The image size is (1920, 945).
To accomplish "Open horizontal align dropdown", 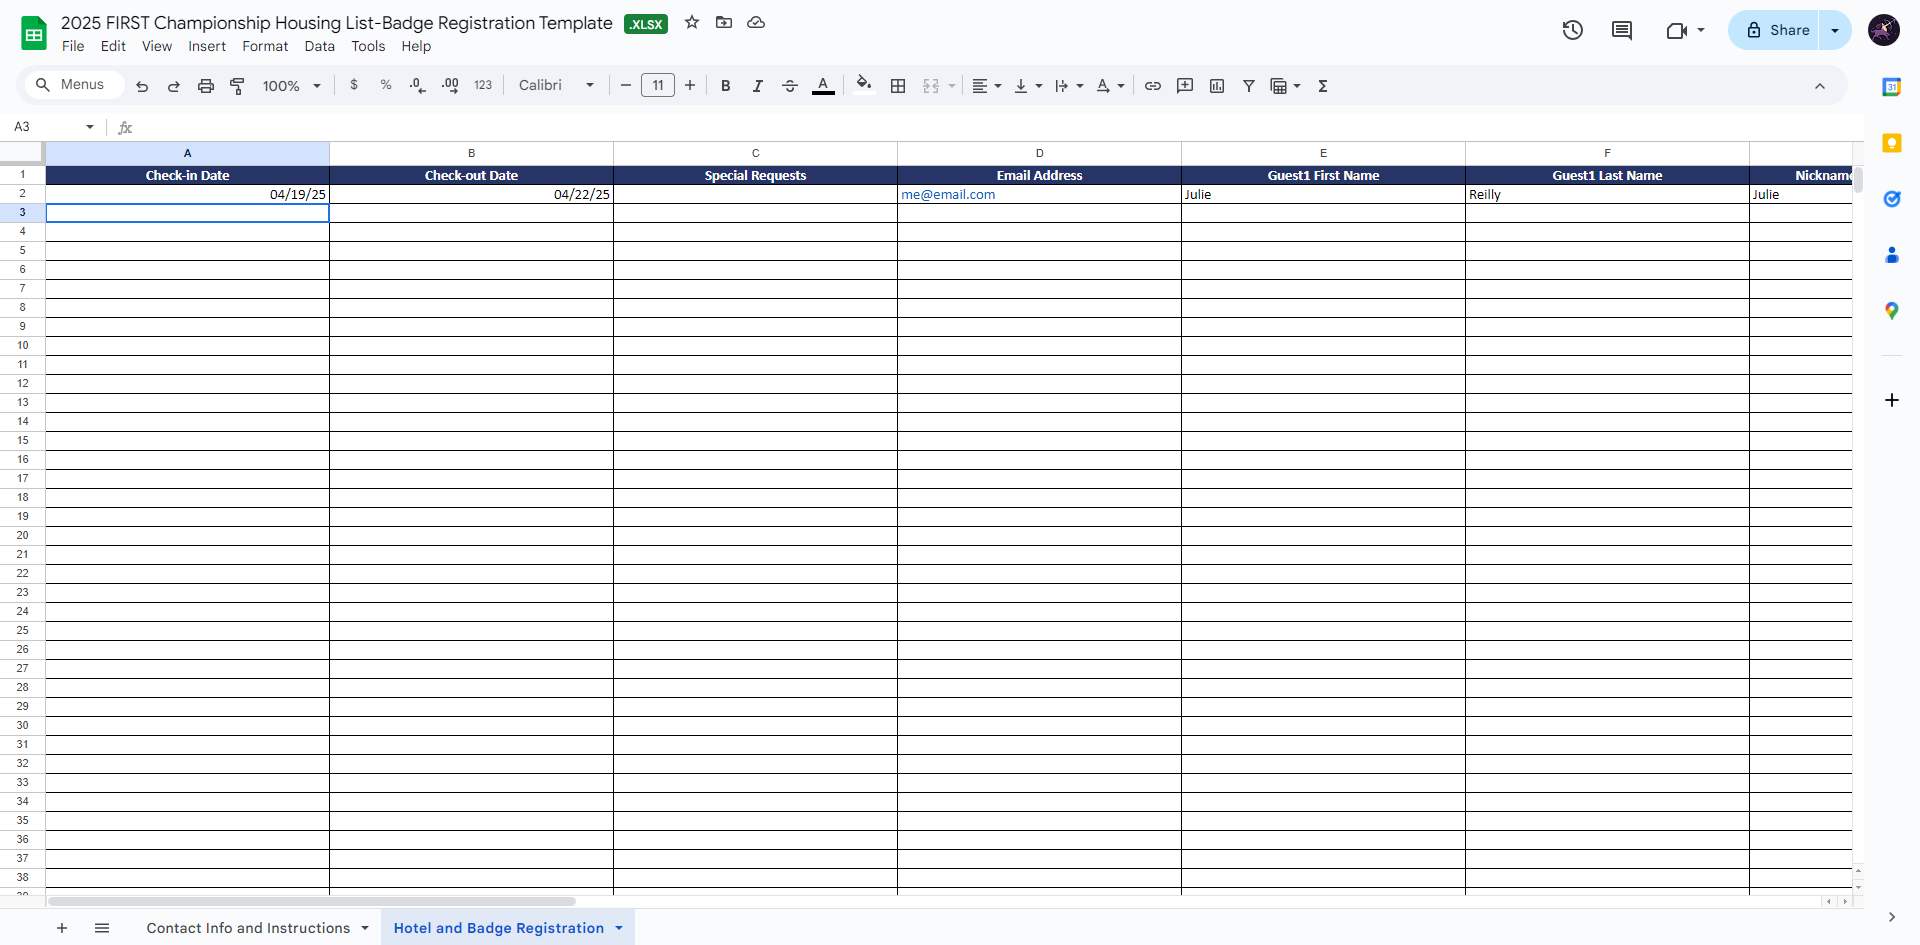I will (987, 86).
